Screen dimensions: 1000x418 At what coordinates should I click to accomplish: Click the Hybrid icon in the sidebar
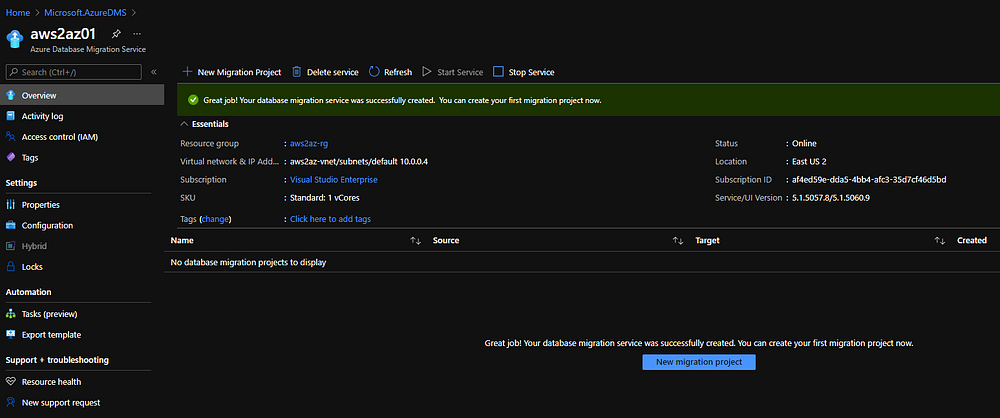[10, 246]
